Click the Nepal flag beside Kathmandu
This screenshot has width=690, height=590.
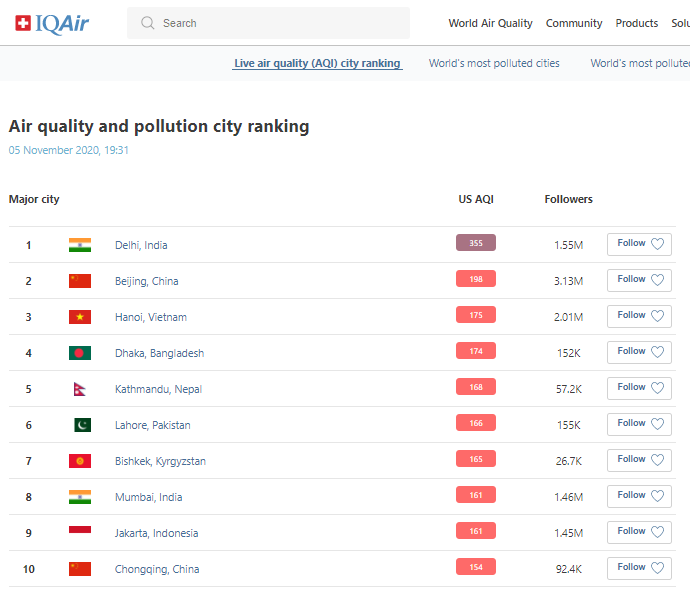[x=80, y=389]
